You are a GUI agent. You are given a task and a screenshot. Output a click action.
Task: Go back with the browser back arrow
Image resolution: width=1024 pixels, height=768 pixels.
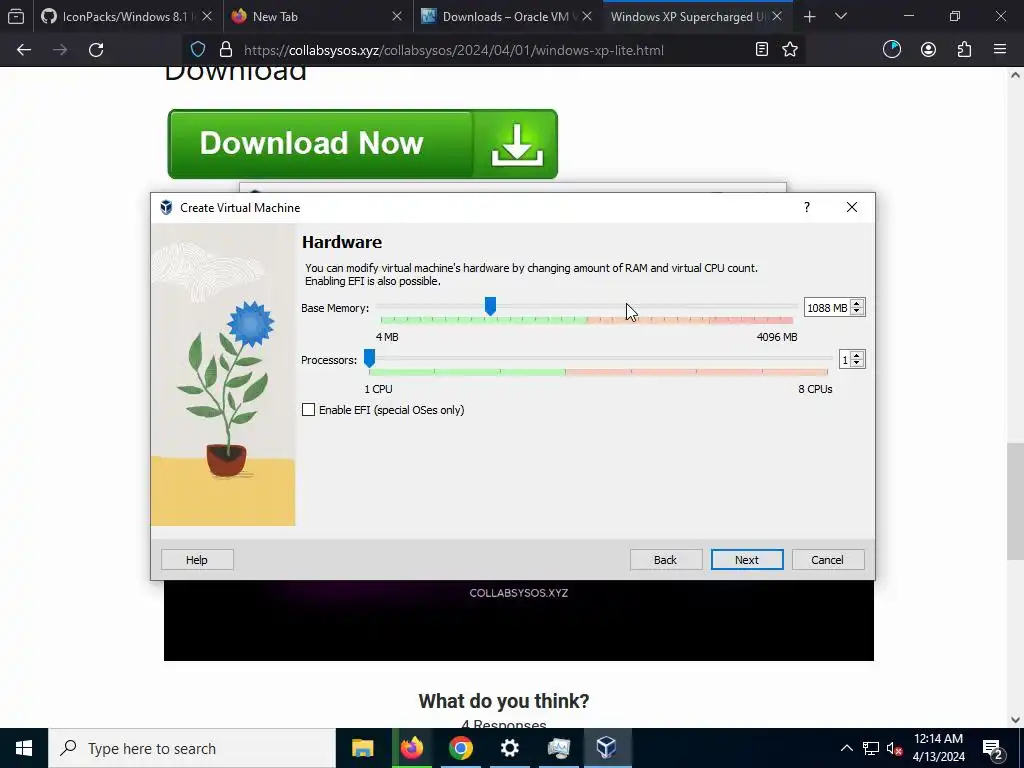[24, 50]
